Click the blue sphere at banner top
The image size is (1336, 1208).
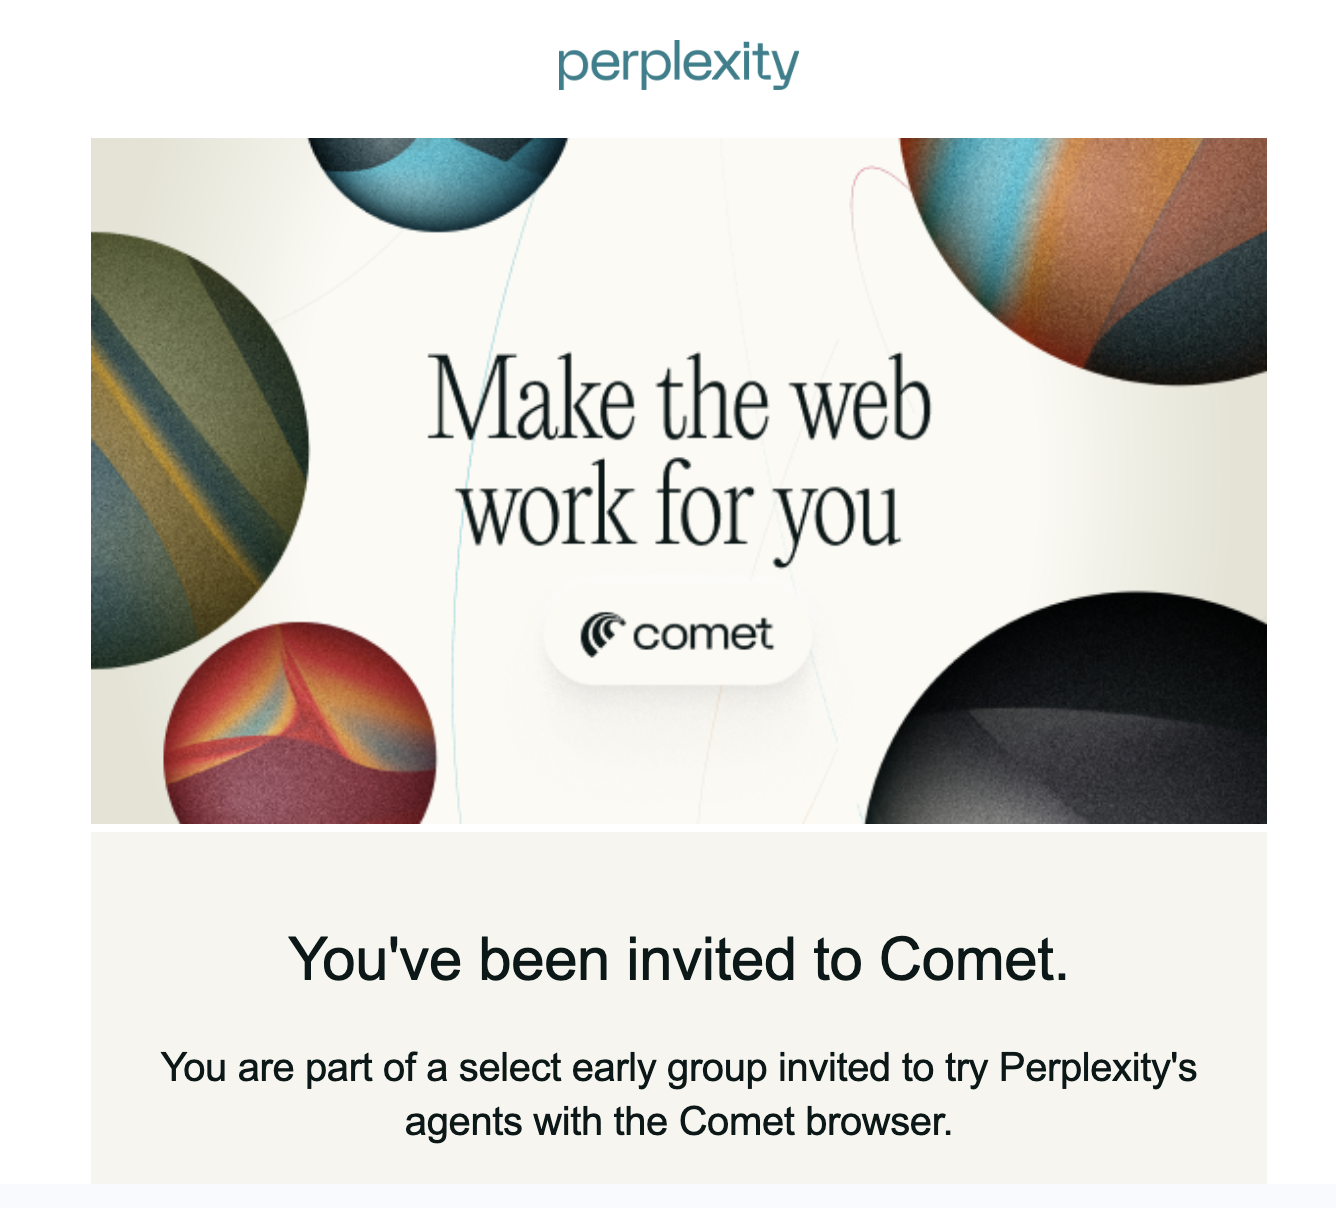point(438,180)
